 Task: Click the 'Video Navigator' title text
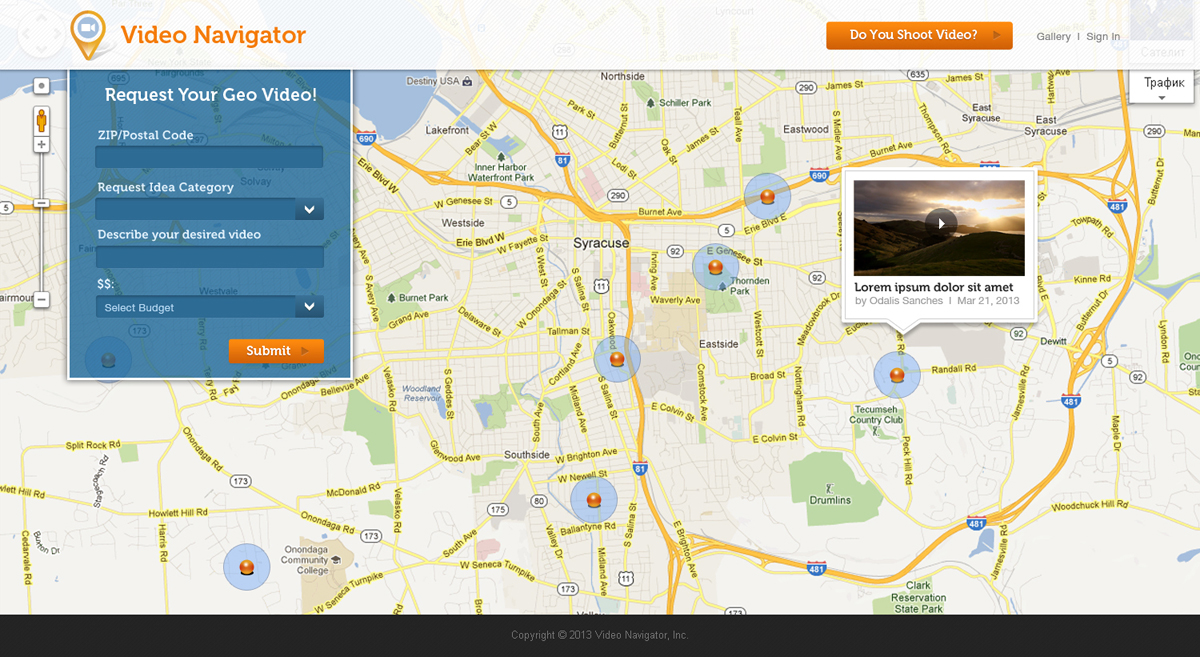point(213,35)
